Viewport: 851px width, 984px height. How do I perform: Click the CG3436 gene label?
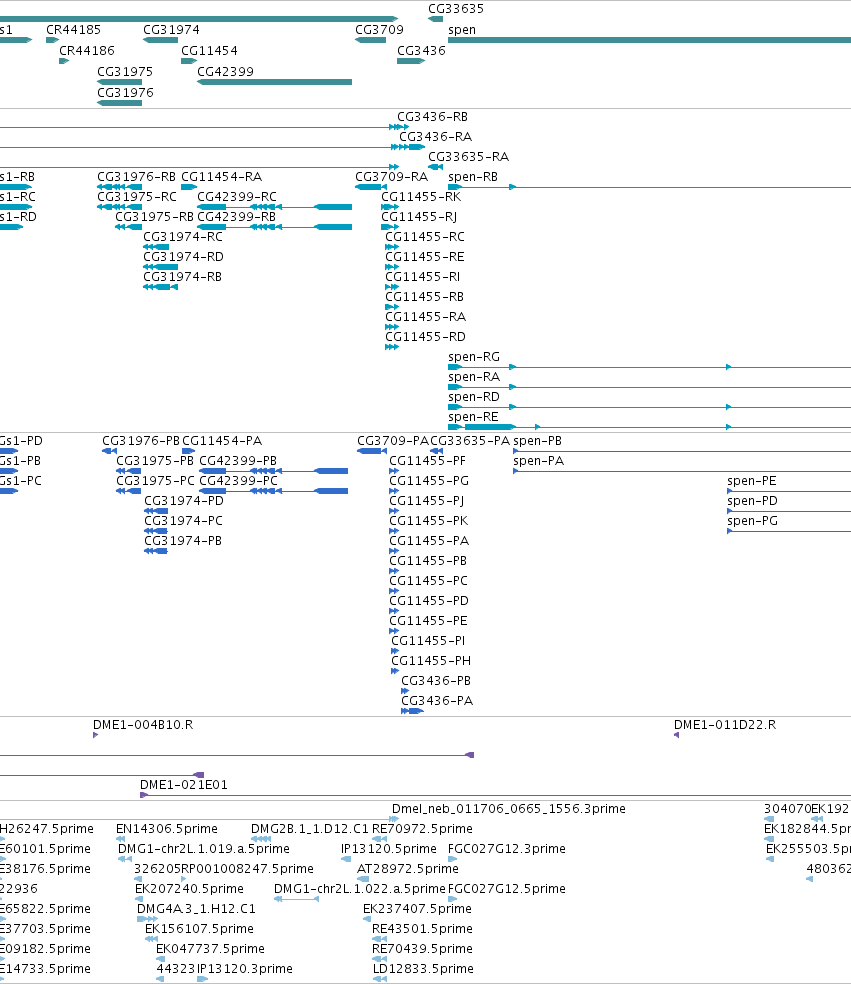click(421, 51)
